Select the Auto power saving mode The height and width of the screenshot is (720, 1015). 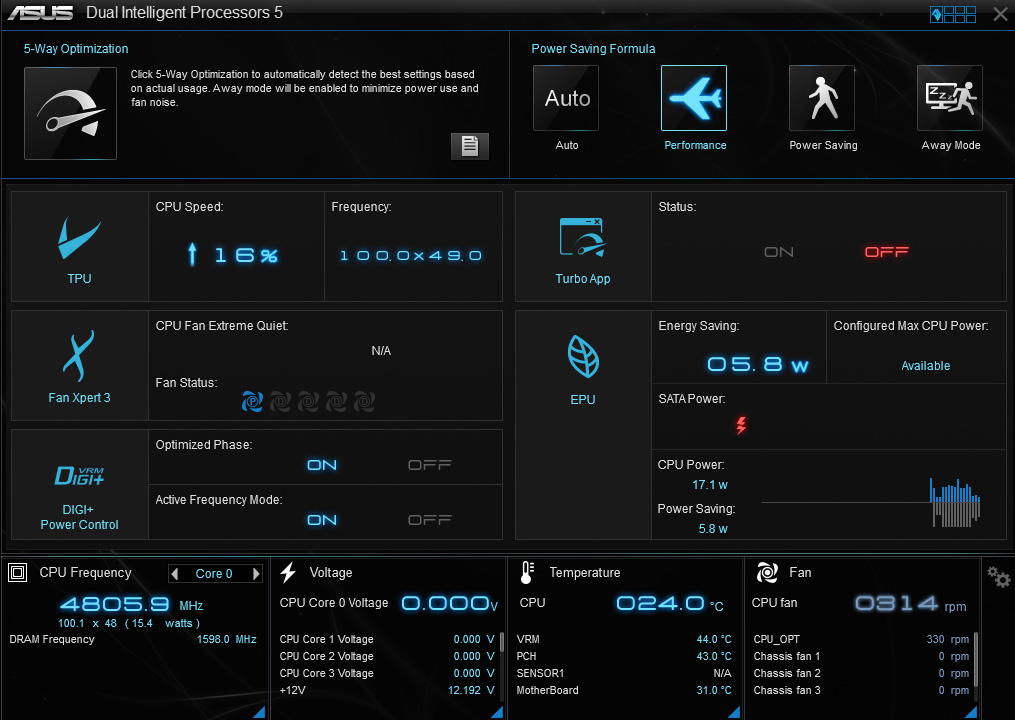[567, 98]
